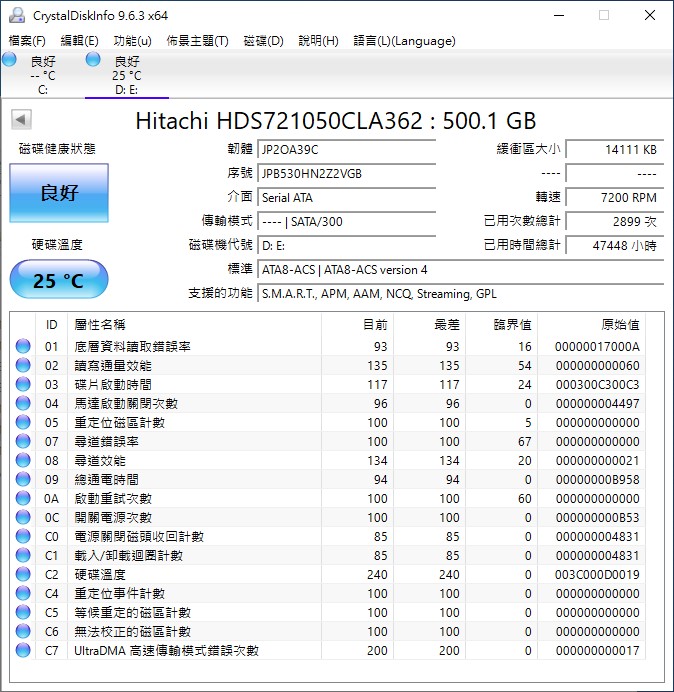
Task: Click the 最差 column header
Action: 429,325
